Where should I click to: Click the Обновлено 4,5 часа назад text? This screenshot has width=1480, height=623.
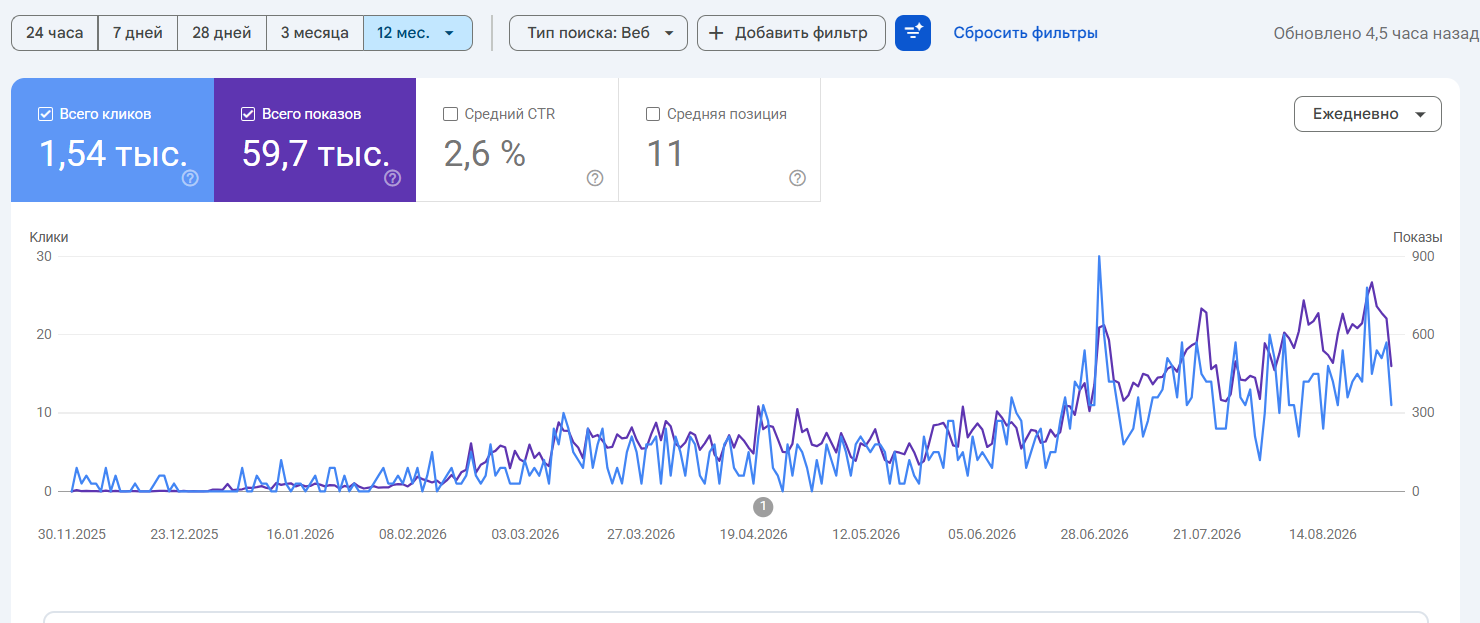point(1376,33)
